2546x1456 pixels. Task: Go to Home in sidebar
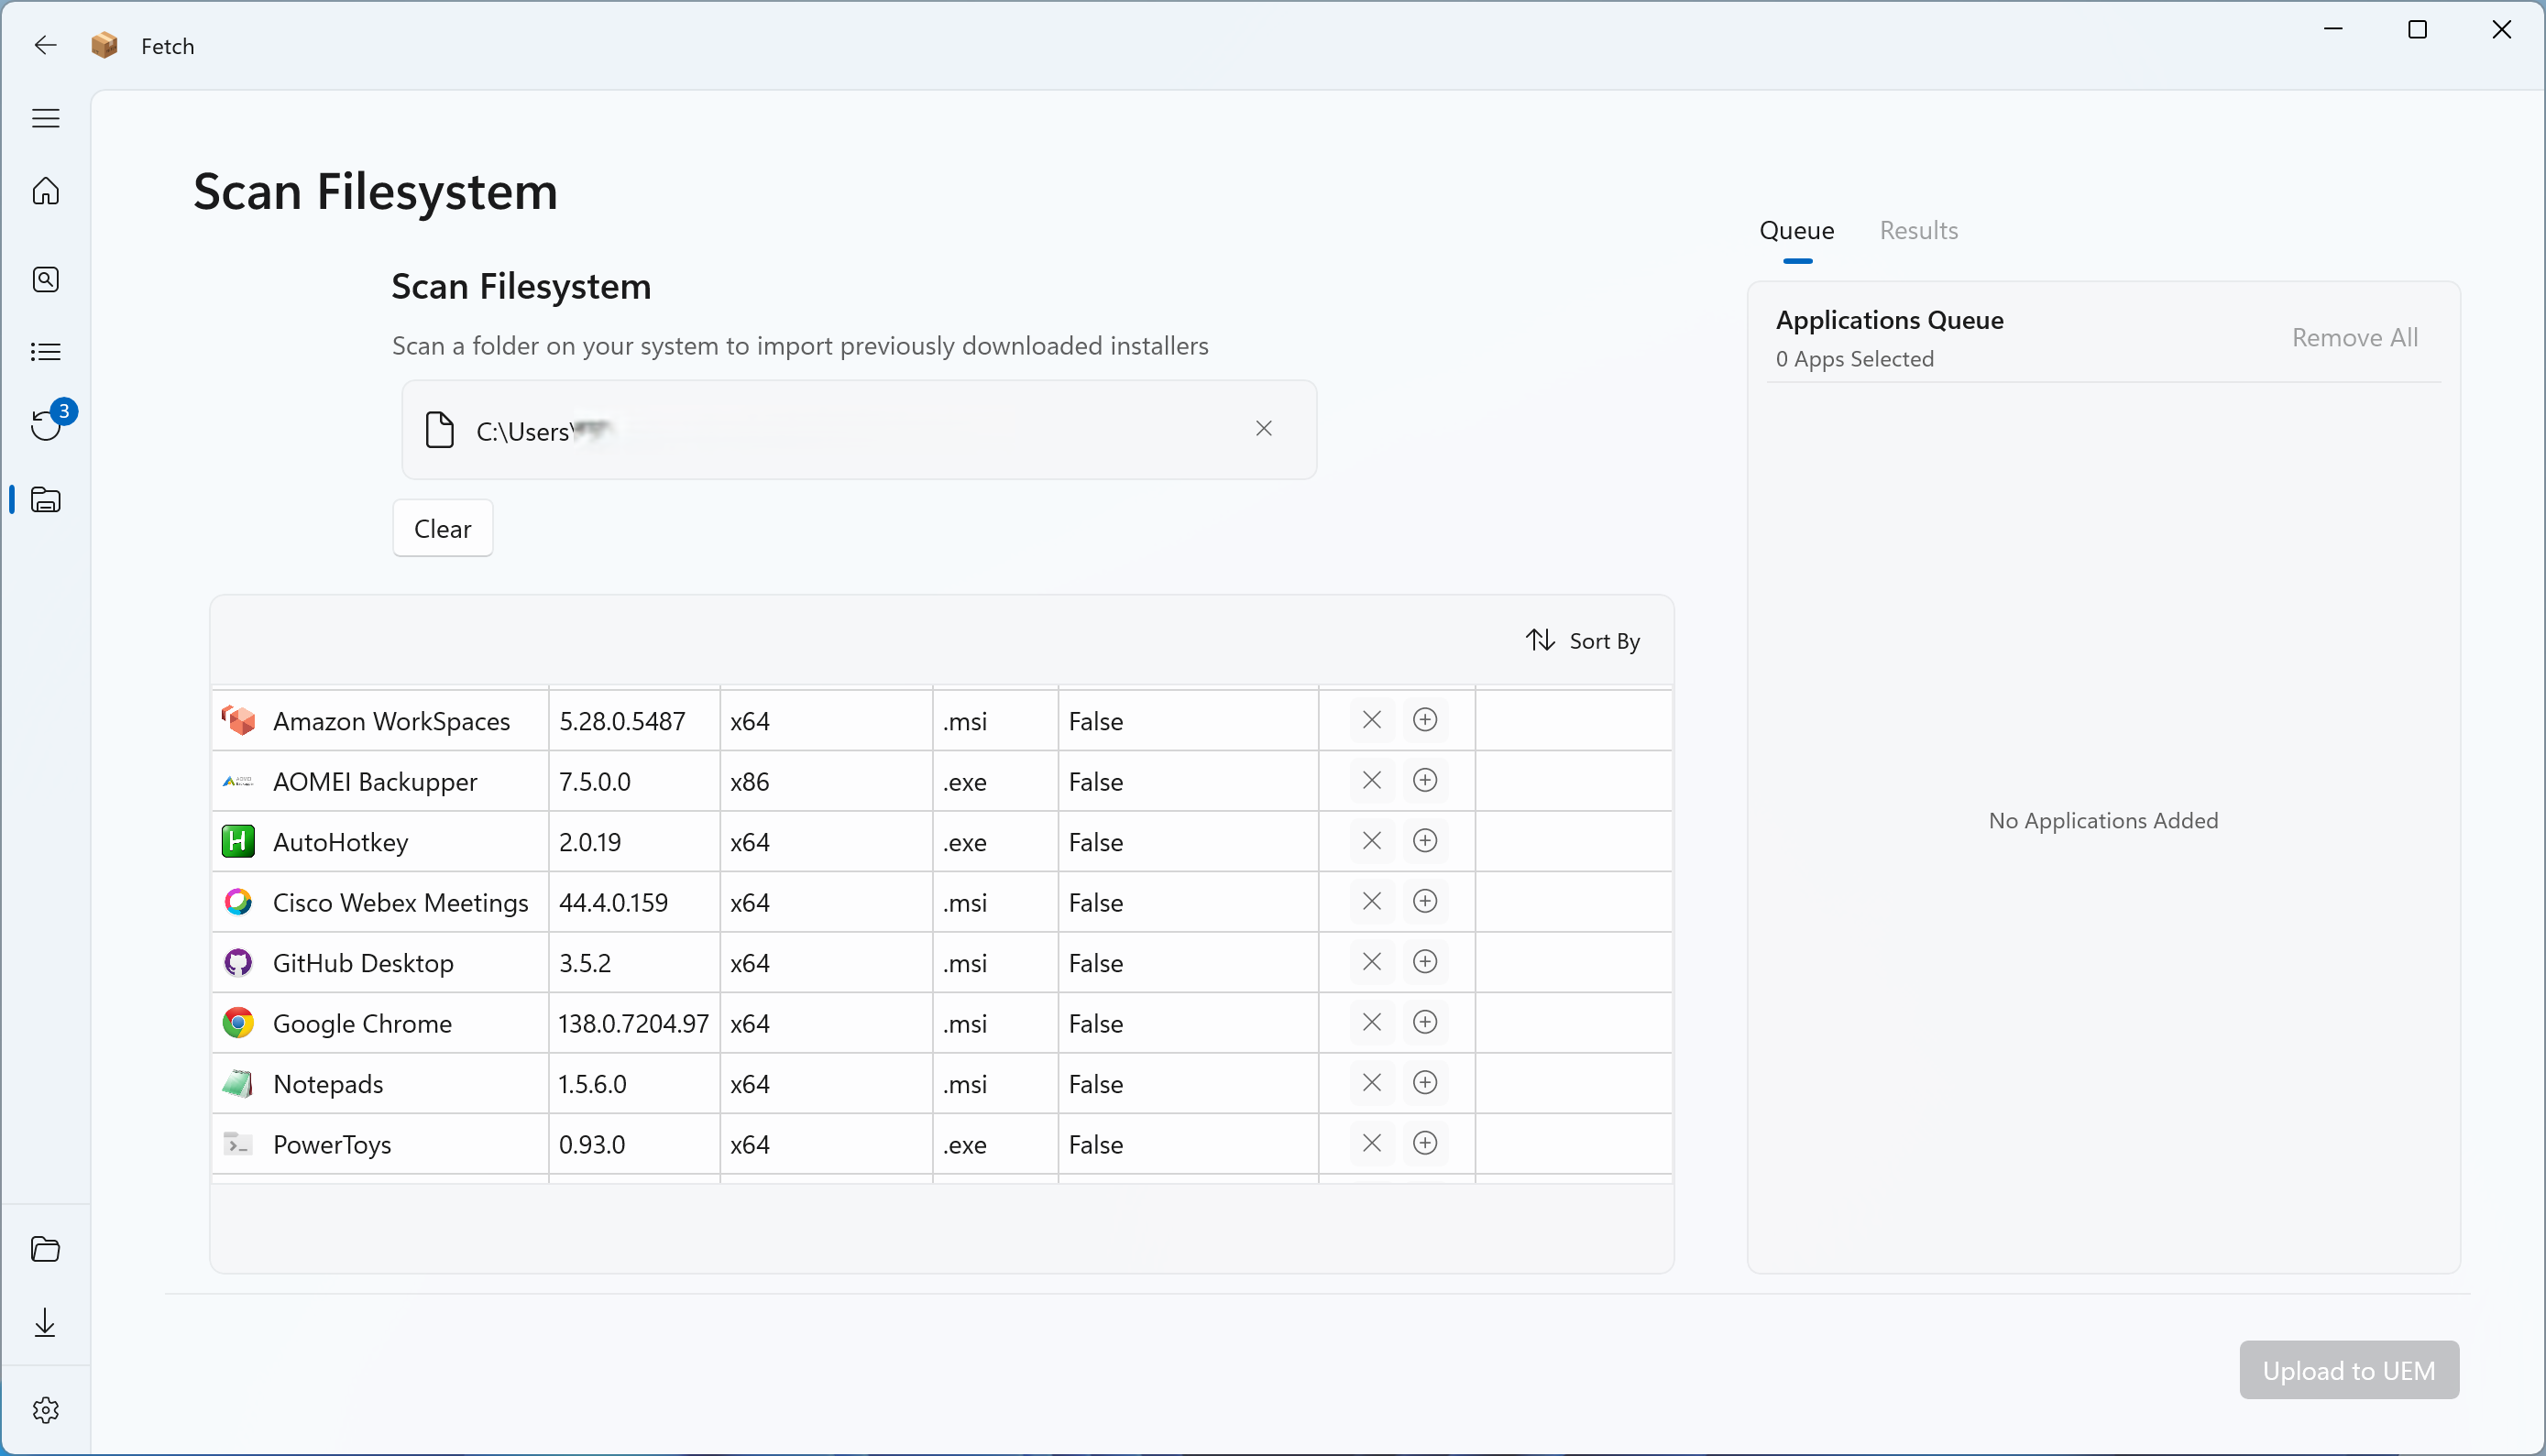click(46, 190)
